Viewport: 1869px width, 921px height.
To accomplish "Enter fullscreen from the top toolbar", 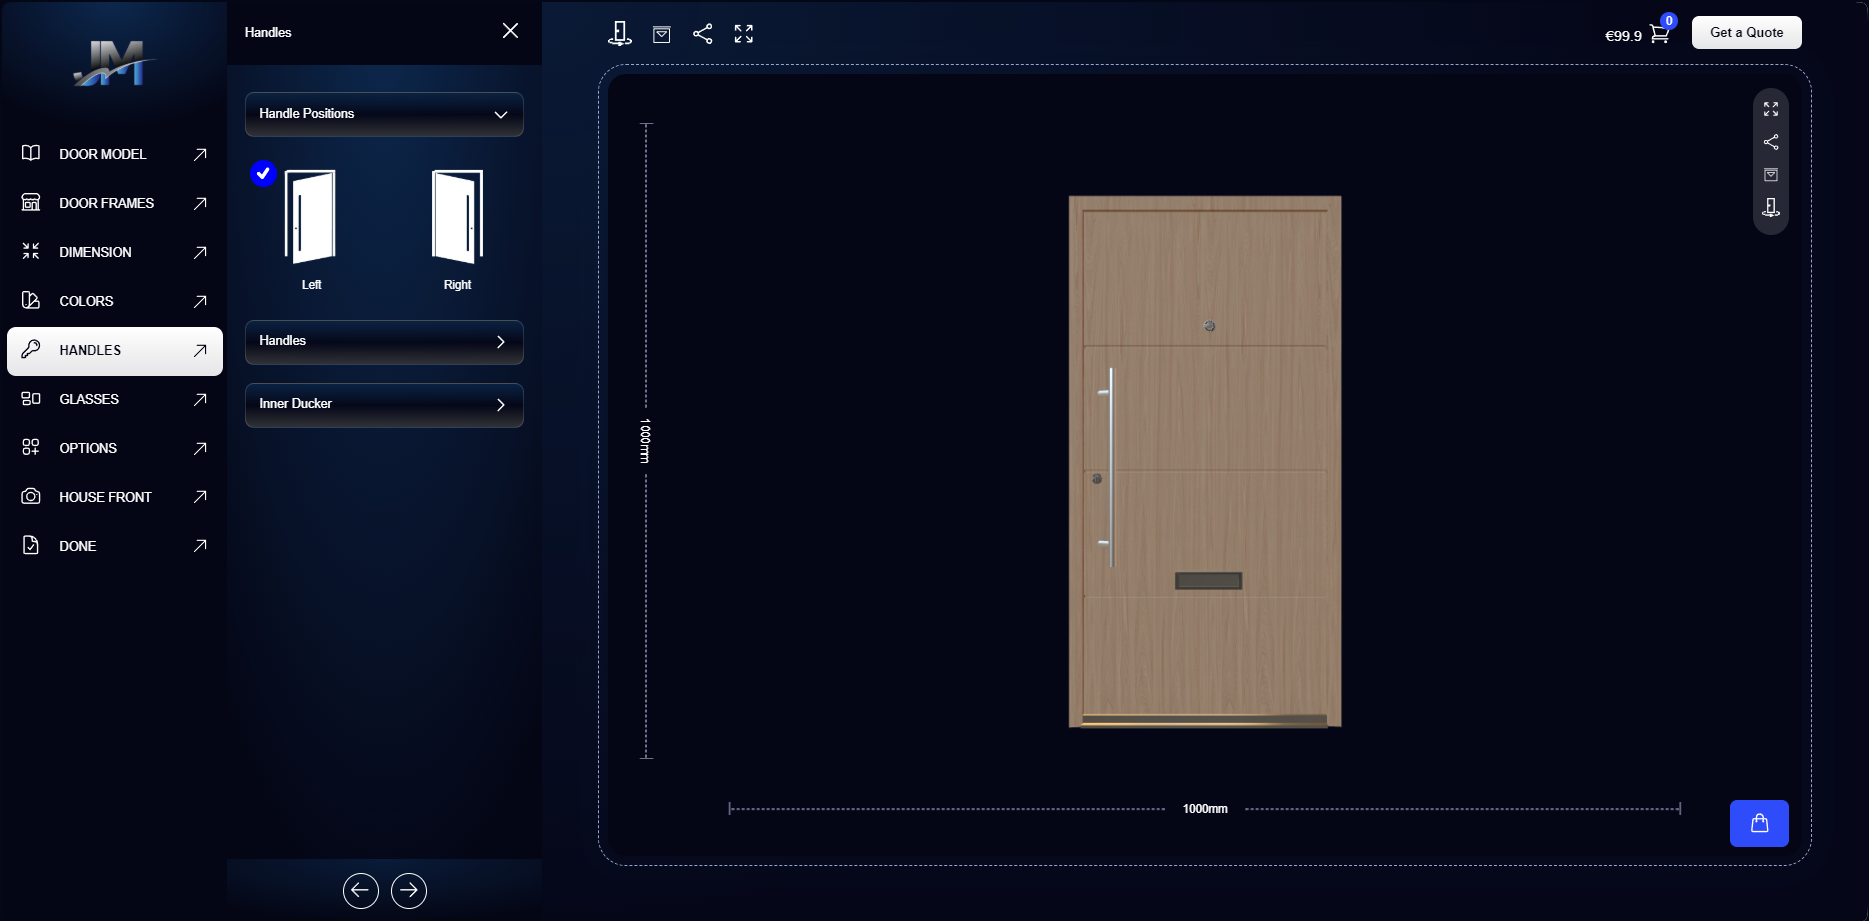I will 744,34.
